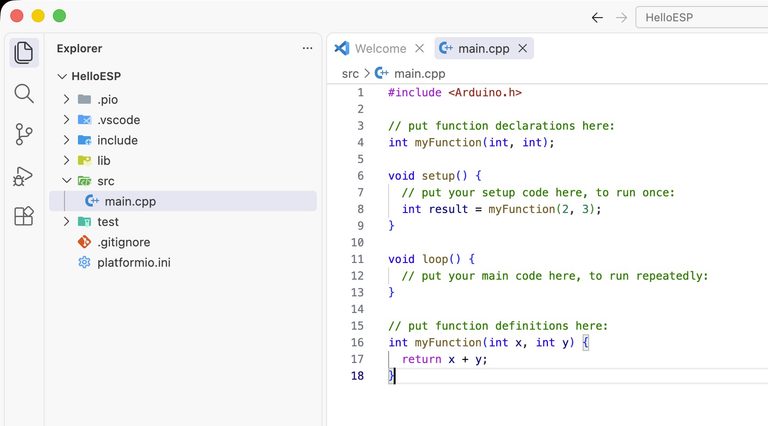The width and height of the screenshot is (768, 426).
Task: Switch to the Welcome tab
Action: click(x=381, y=48)
